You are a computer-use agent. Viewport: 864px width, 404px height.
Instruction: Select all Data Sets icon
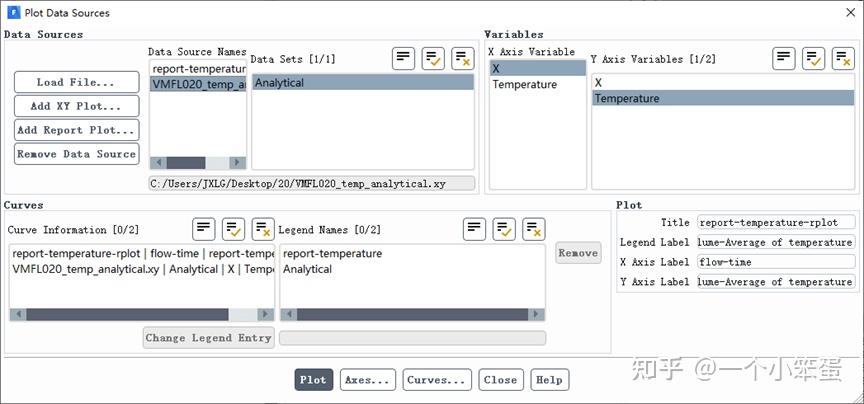(434, 58)
